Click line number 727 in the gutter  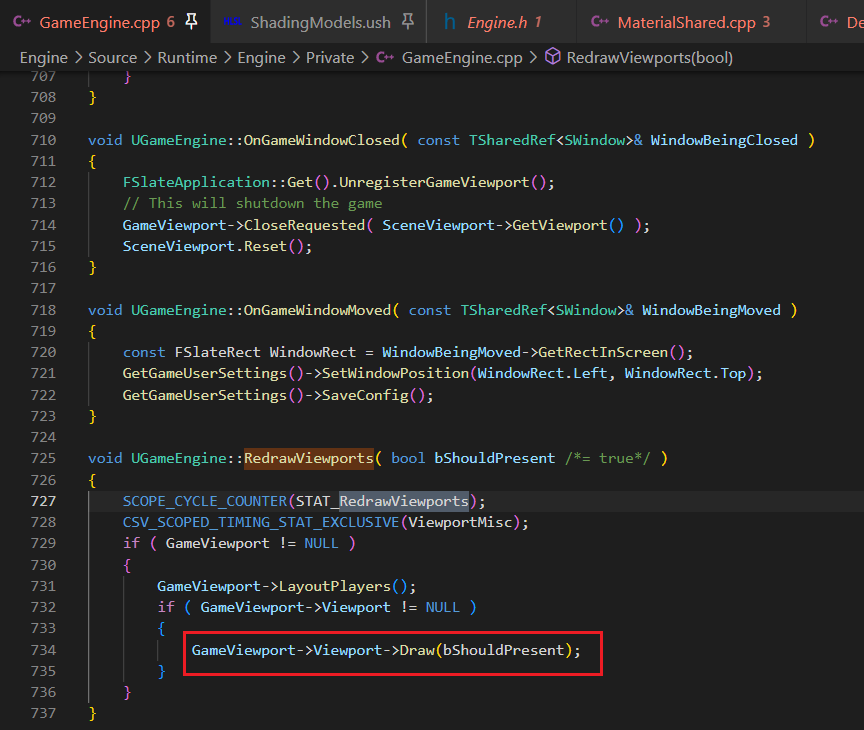coord(43,501)
